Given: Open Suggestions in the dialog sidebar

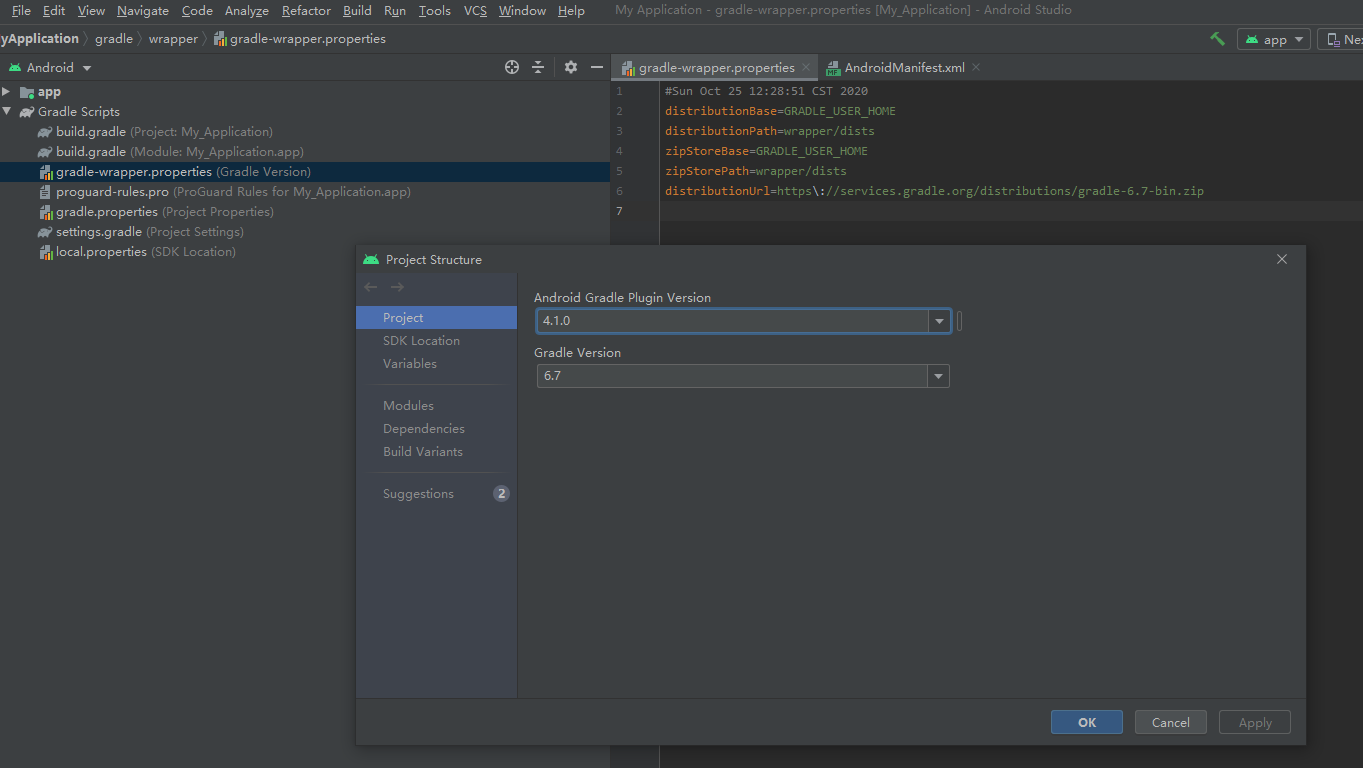Looking at the screenshot, I should coord(436,493).
